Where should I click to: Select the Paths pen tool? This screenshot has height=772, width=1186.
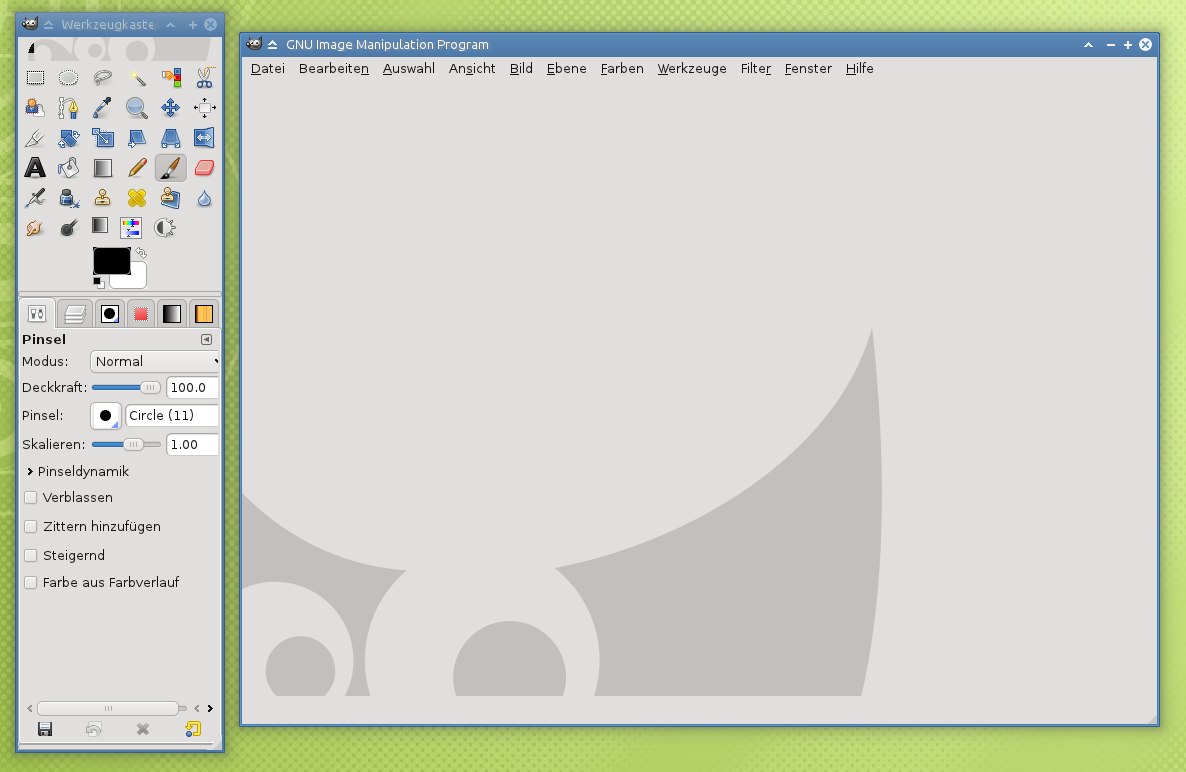[x=69, y=107]
